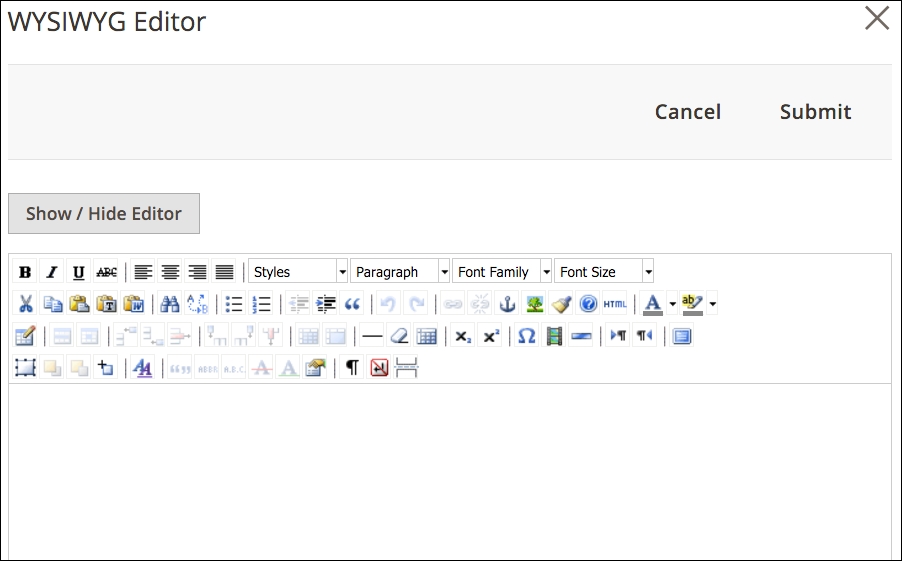The height and width of the screenshot is (561, 902).
Task: Click the Paste clipboard icon
Action: [79, 304]
